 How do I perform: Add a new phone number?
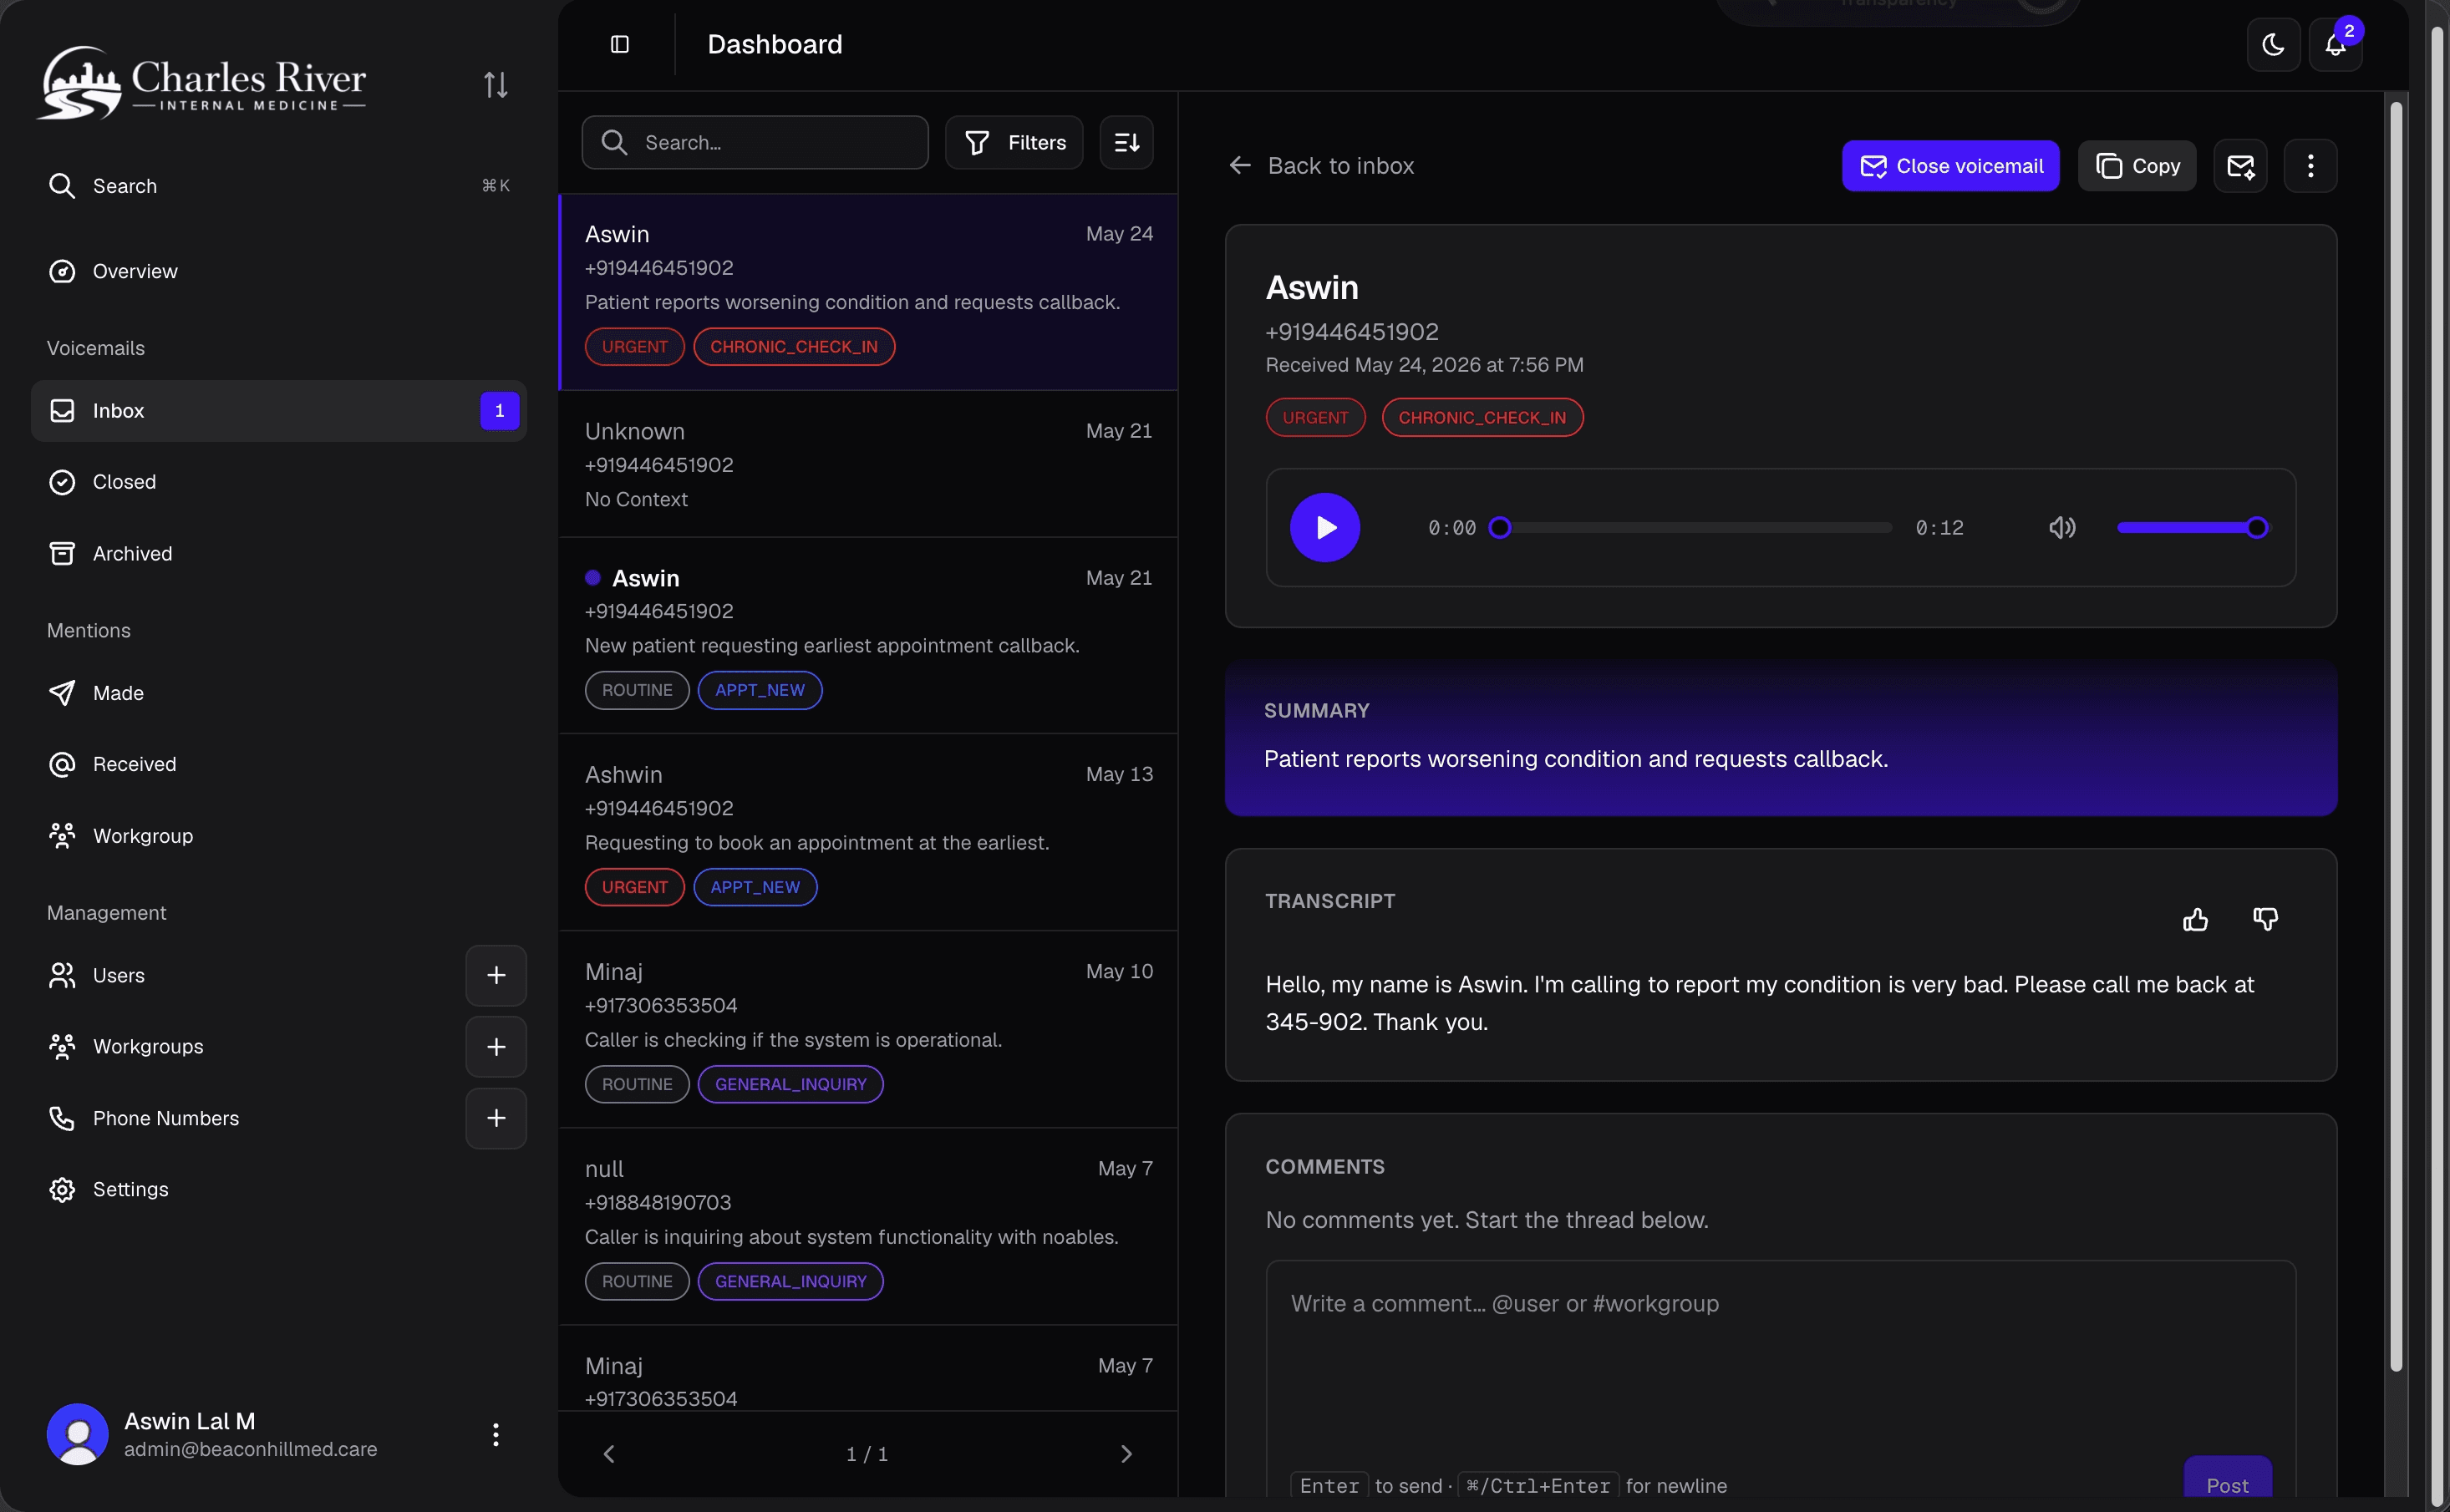tap(496, 1118)
